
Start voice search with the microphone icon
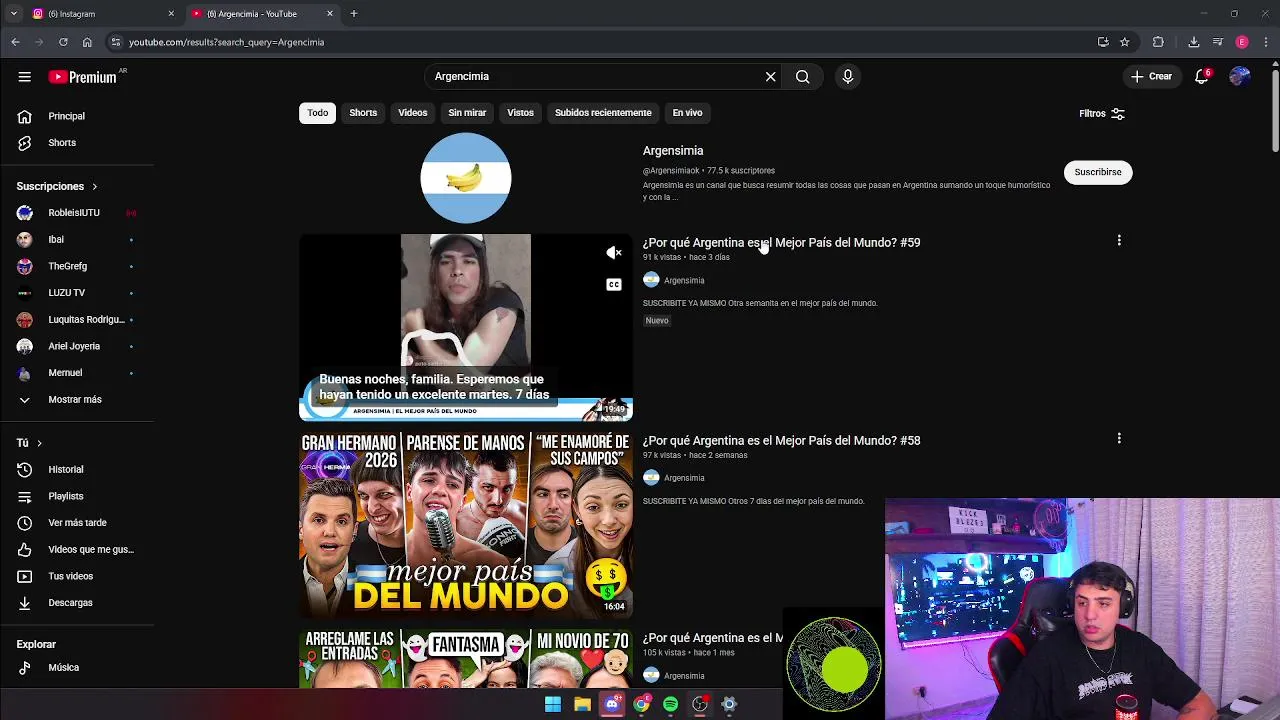click(x=847, y=76)
